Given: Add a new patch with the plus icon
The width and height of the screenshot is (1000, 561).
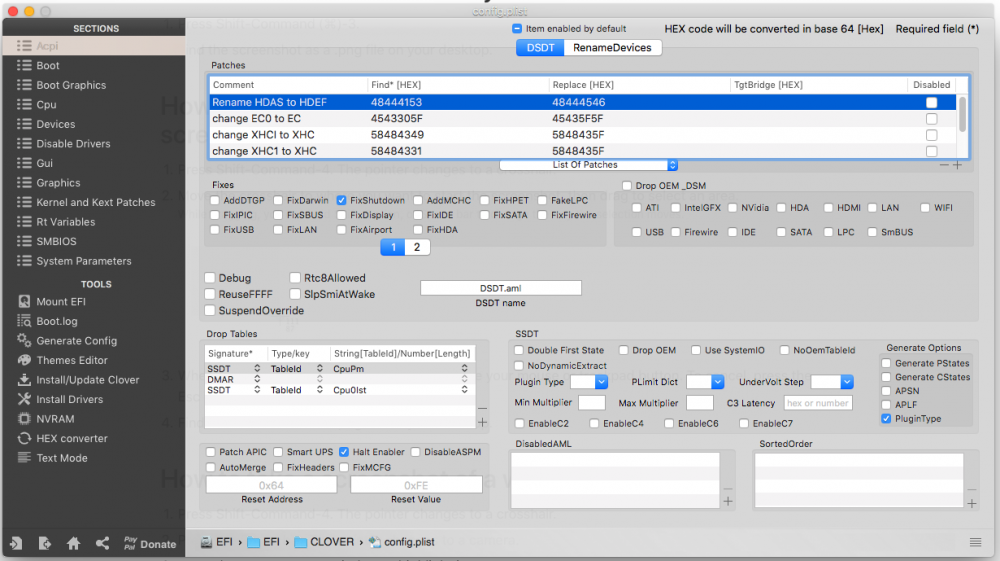Looking at the screenshot, I should 957,165.
